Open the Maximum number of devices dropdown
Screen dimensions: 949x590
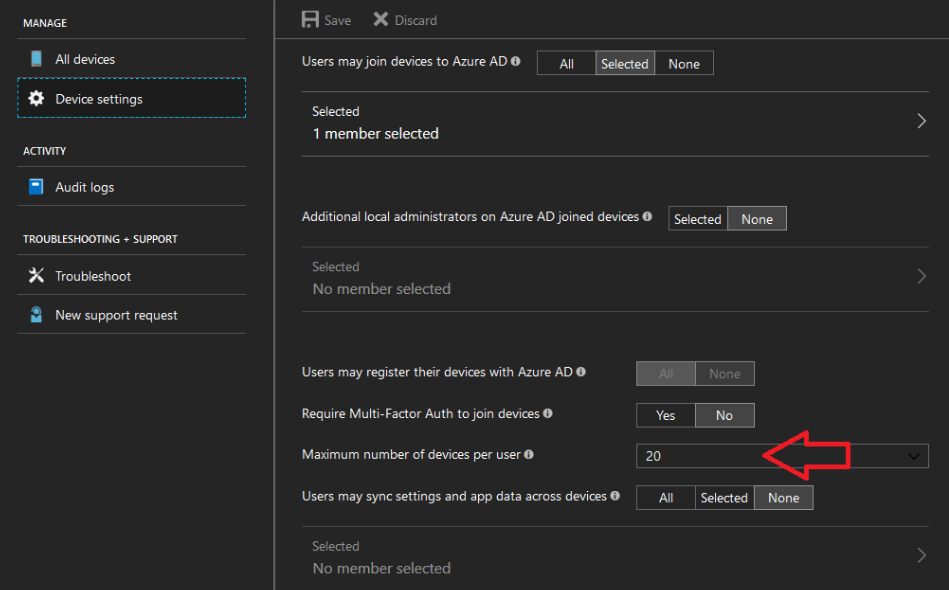(782, 456)
